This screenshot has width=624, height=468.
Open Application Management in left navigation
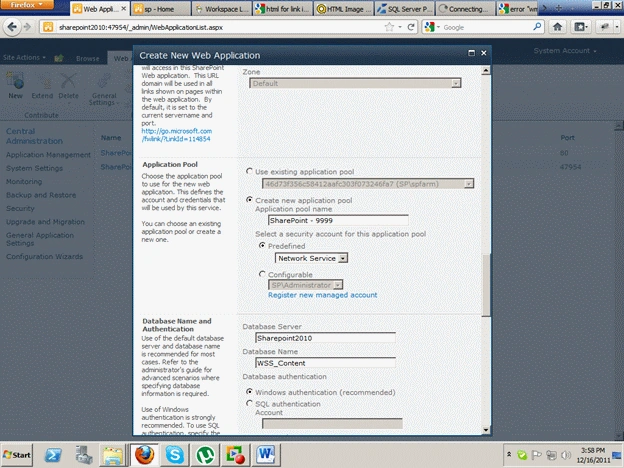click(x=48, y=155)
